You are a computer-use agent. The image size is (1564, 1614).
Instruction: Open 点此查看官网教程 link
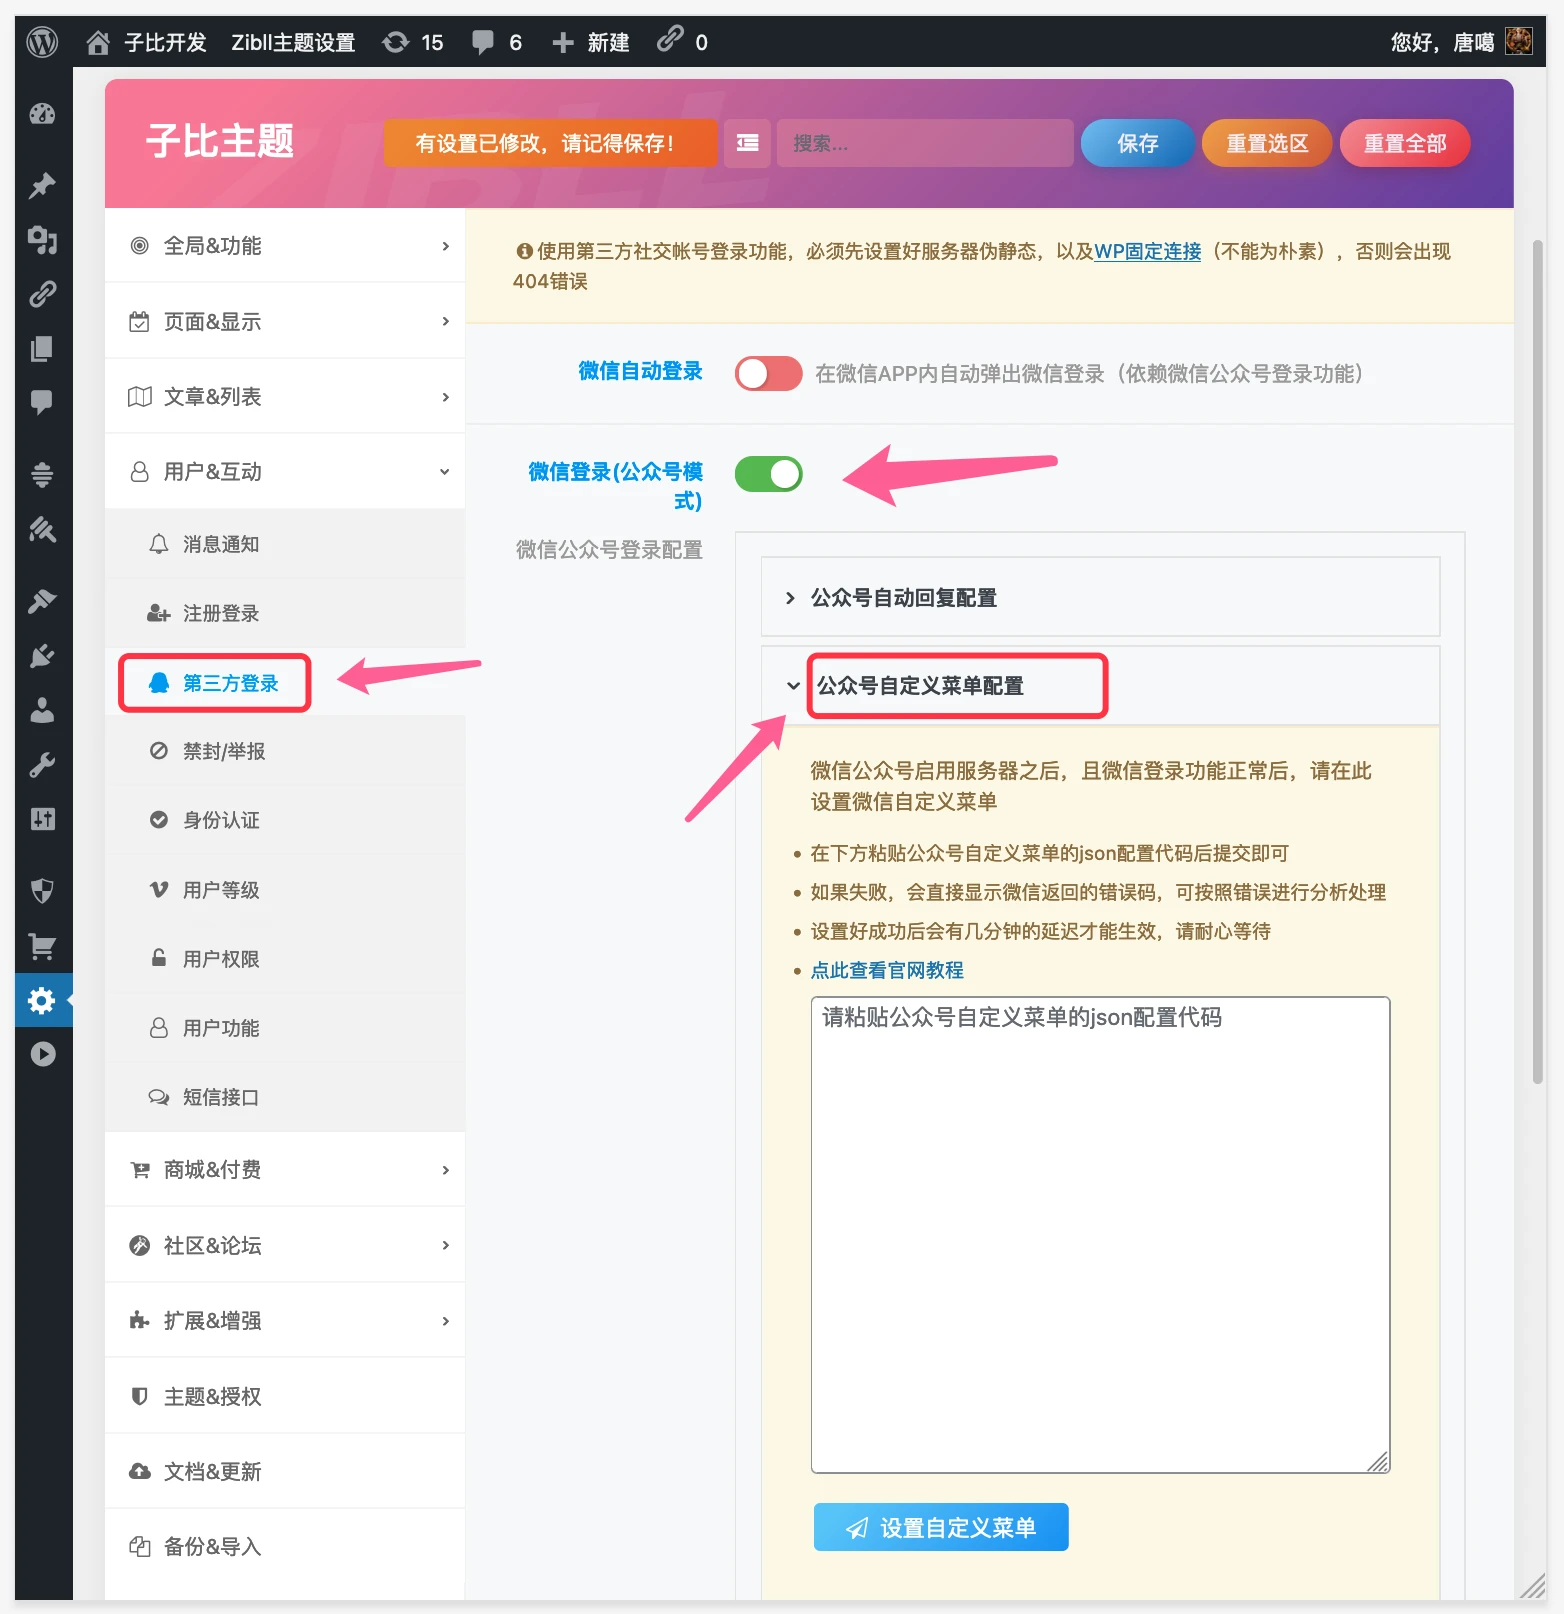tap(887, 970)
